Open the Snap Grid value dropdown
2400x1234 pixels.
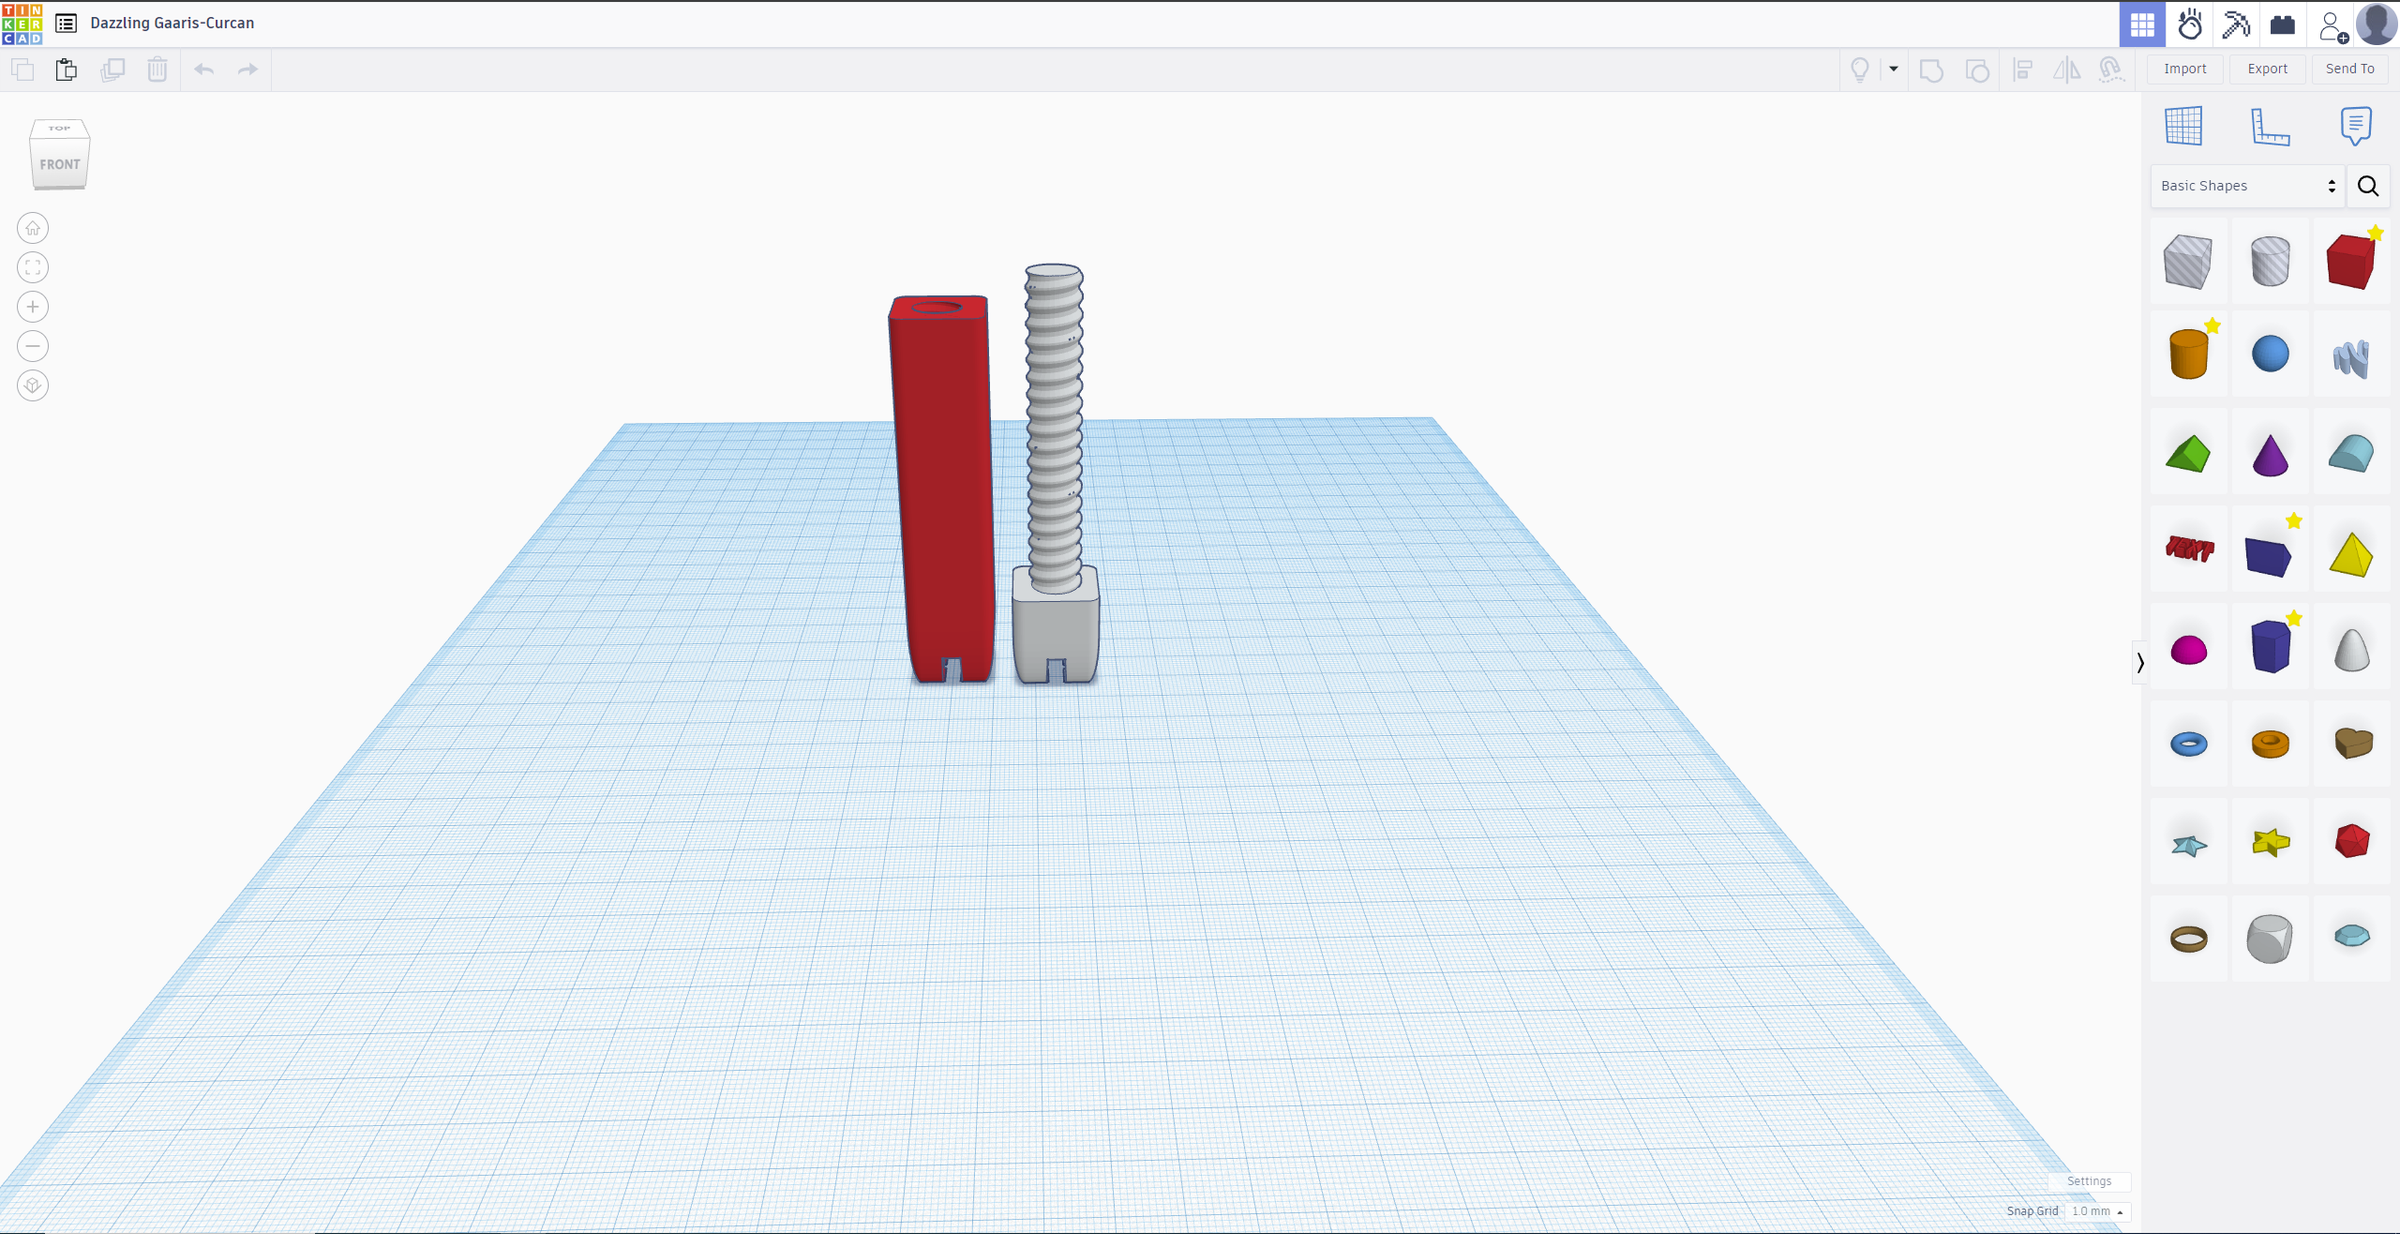pos(2095,1211)
